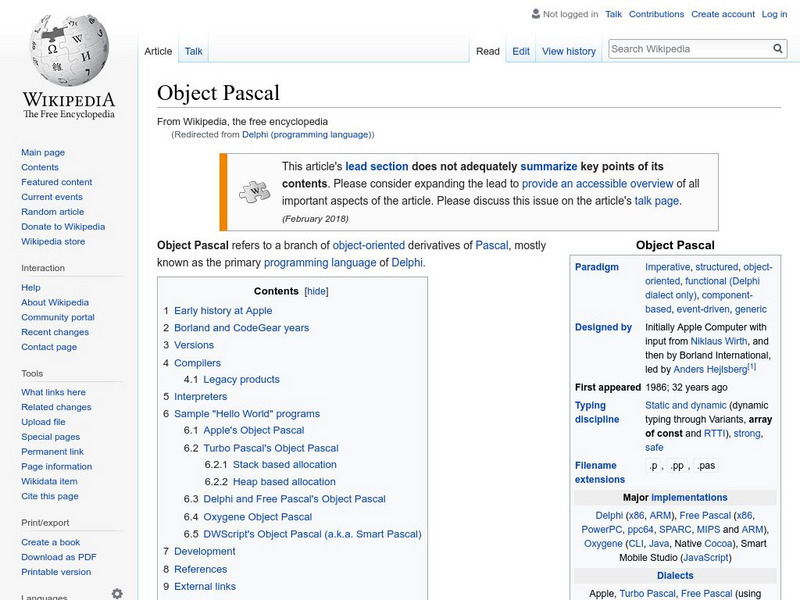Click the lead section link in notice
The width and height of the screenshot is (800, 600).
click(377, 166)
